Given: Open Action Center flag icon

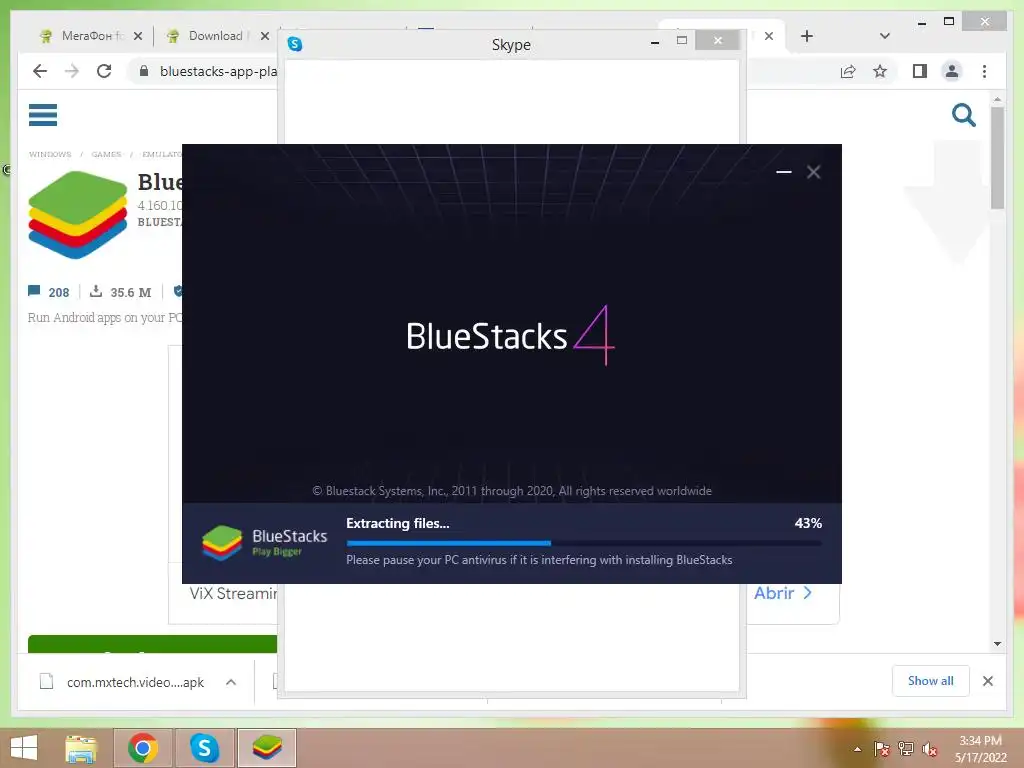Looking at the screenshot, I should [881, 749].
